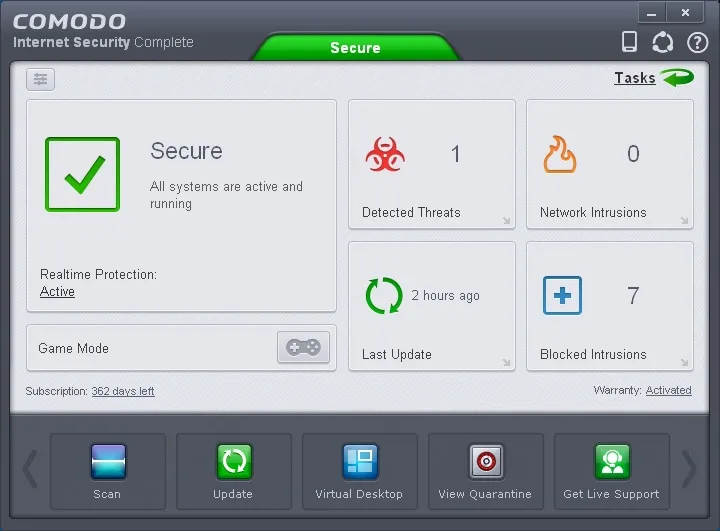720x531 pixels.
Task: Click the green circular arrows update icon
Action: coord(384,295)
